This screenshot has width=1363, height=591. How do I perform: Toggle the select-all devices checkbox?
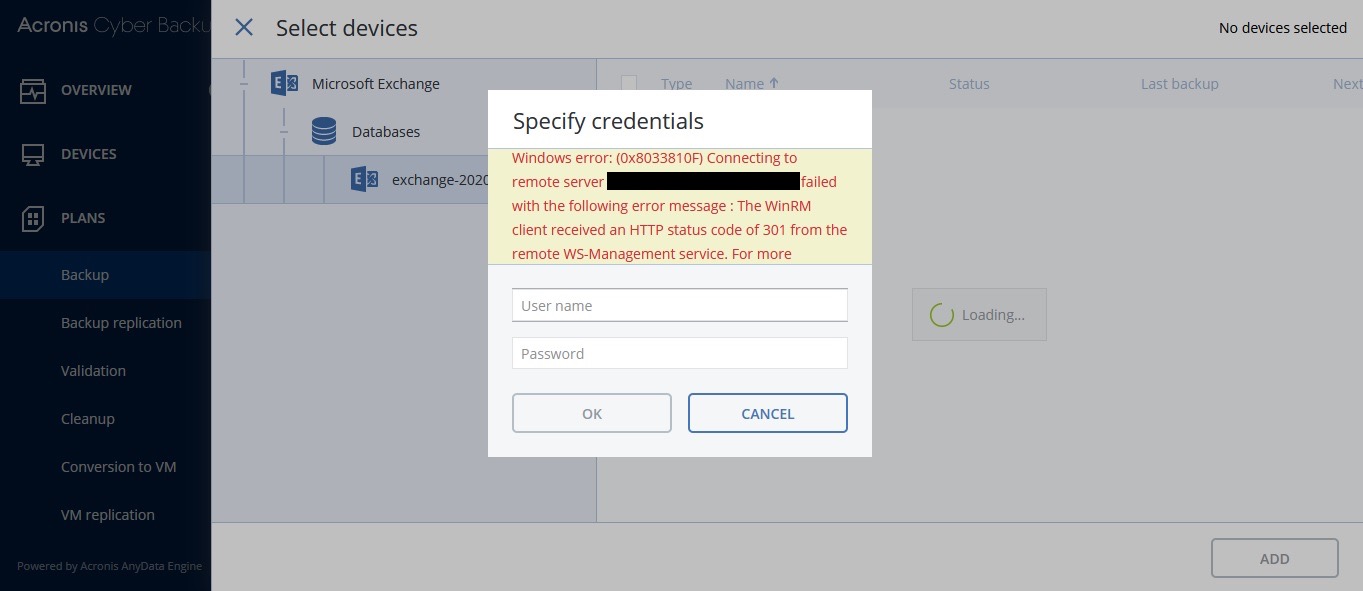point(629,84)
